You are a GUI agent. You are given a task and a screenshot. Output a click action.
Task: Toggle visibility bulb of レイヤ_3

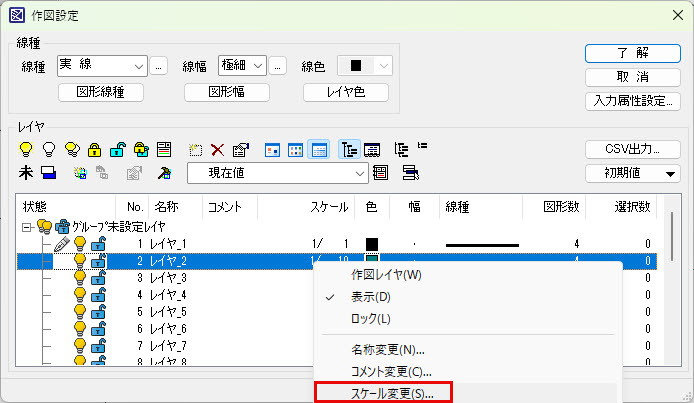80,277
